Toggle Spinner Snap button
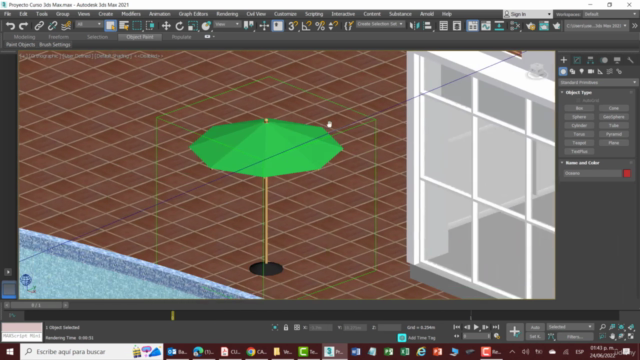The height and width of the screenshot is (360, 640). click(x=333, y=26)
